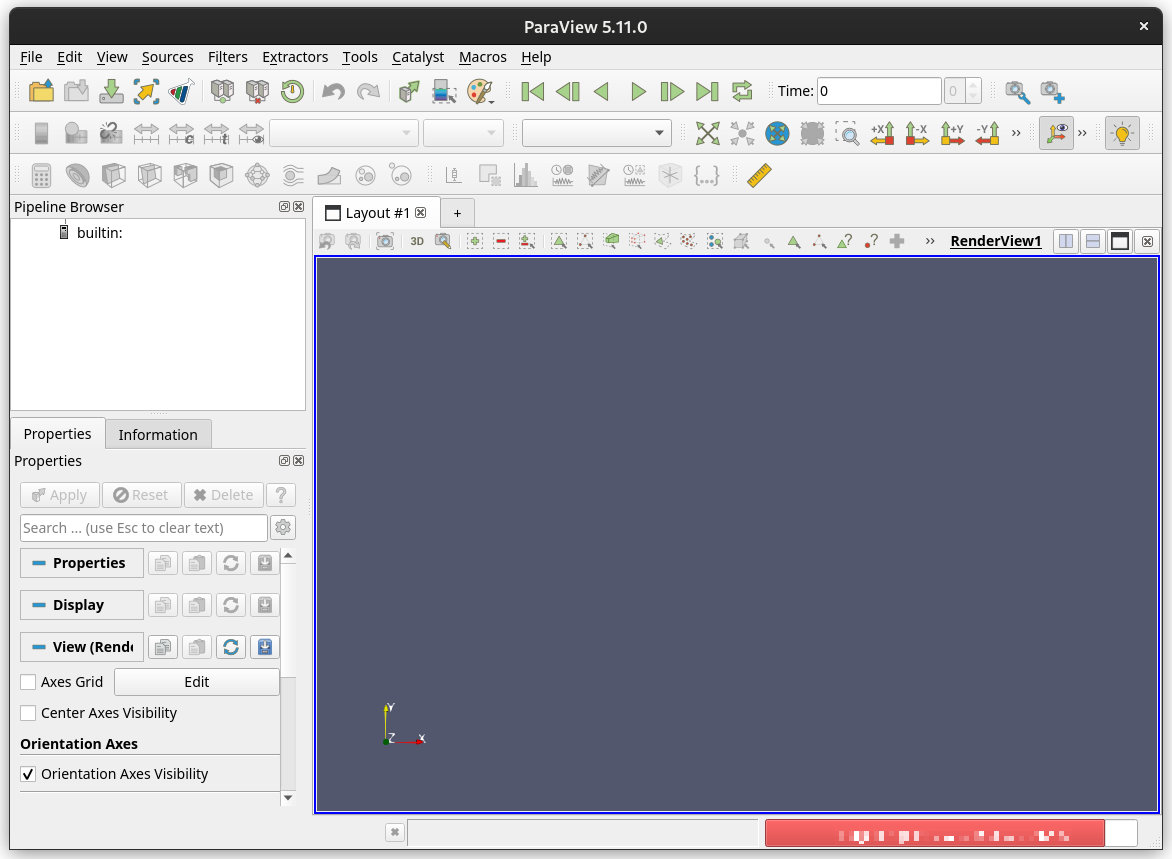
Task: Click the Glyph filter icon
Action: 256,176
